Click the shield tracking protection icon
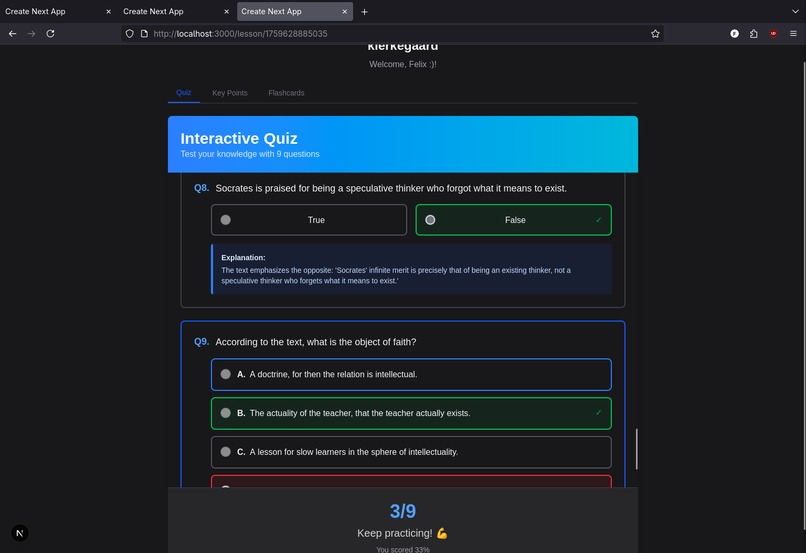Viewport: 806px width, 553px height. coord(130,33)
